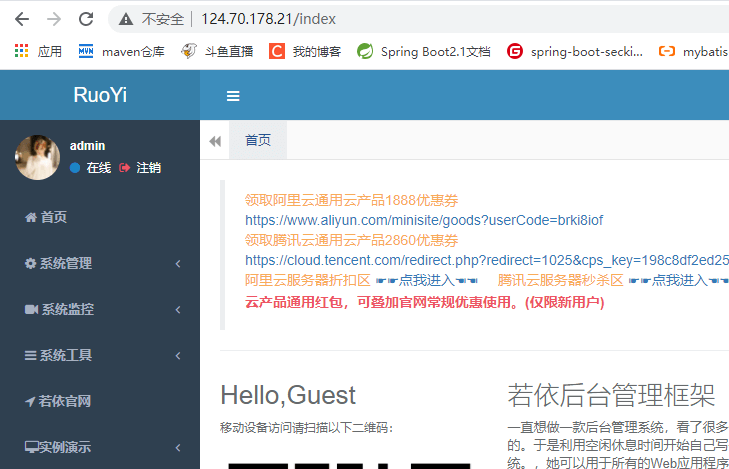Expand the 系统监控 sidebar menu
Image resolution: width=729 pixels, height=469 pixels.
point(100,309)
